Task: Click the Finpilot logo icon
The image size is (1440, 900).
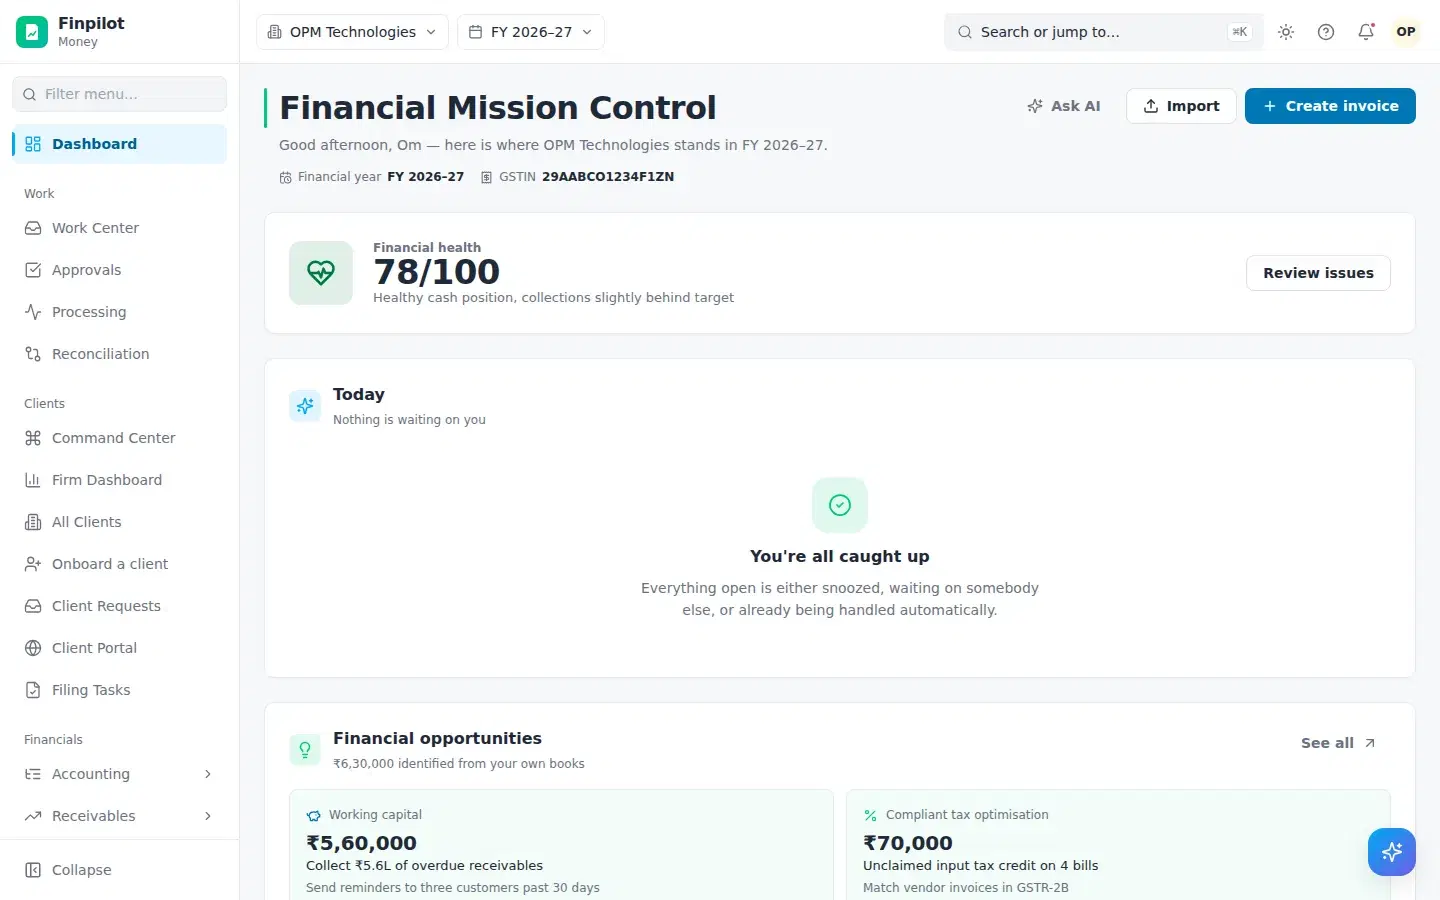Action: [32, 32]
